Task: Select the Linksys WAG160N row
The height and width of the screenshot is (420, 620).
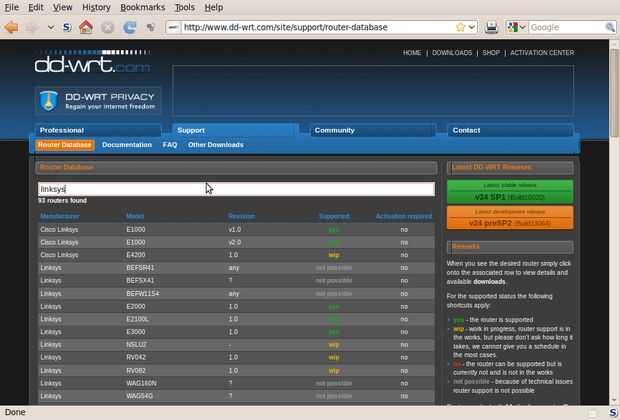Action: coord(236,383)
